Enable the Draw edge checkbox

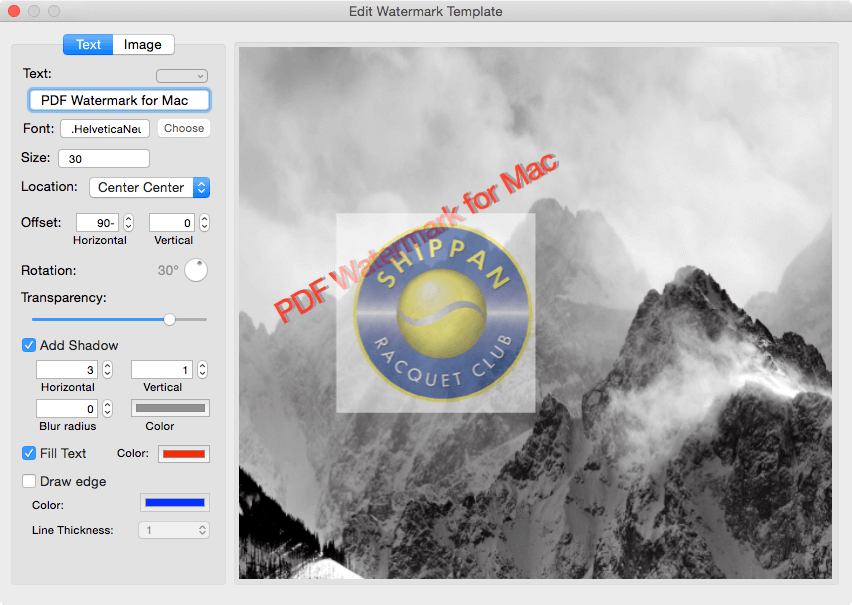click(x=29, y=481)
